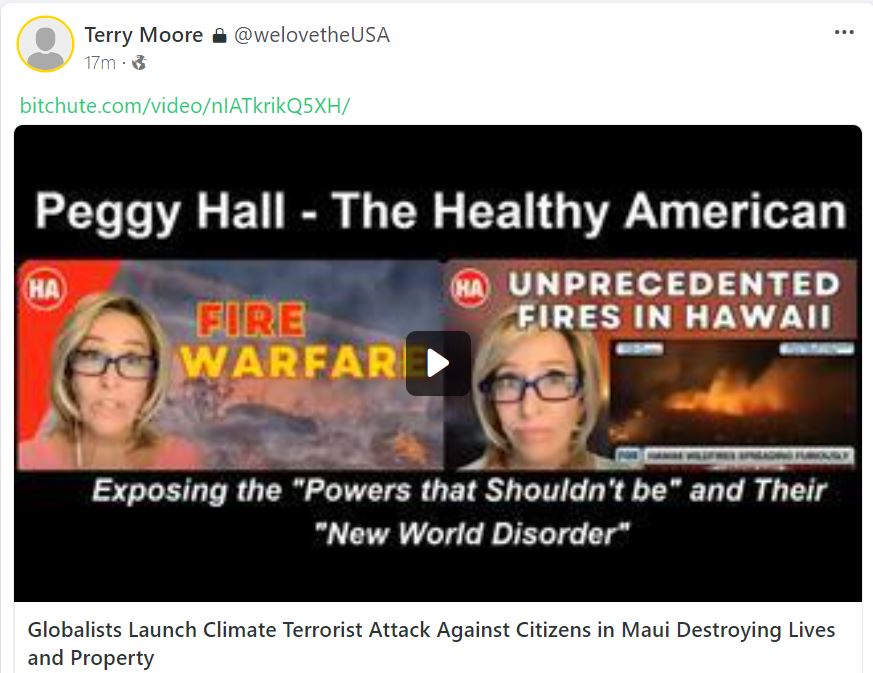Screen dimensions: 873x673
Task: Open the bitchute.com video link
Action: pyautogui.click(x=185, y=105)
